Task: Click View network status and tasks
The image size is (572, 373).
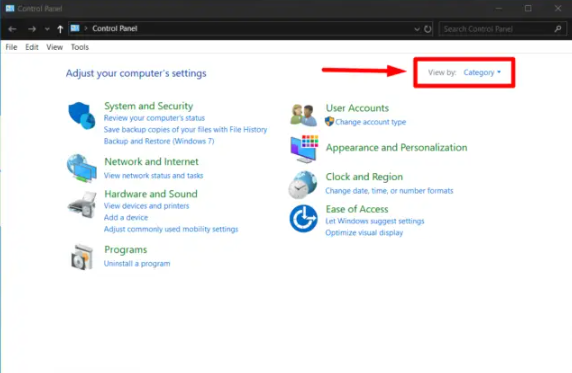Action: (153, 176)
